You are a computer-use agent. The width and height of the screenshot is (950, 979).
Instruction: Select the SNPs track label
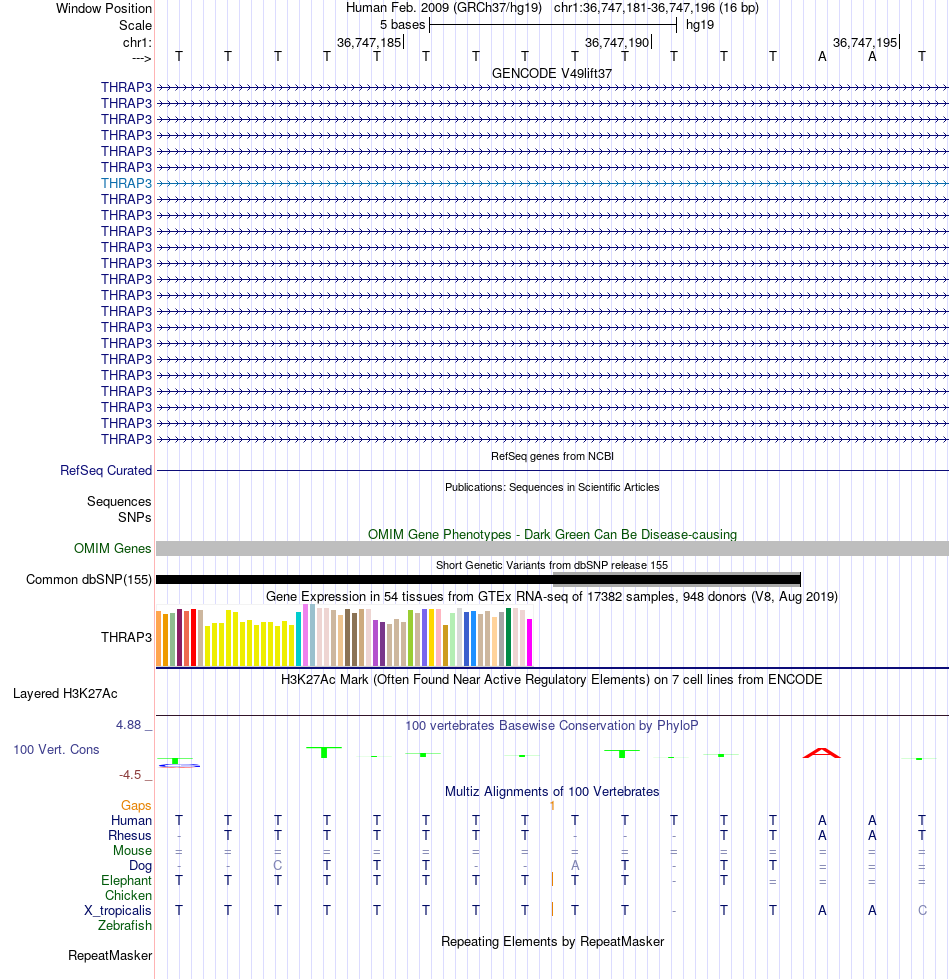[x=134, y=517]
